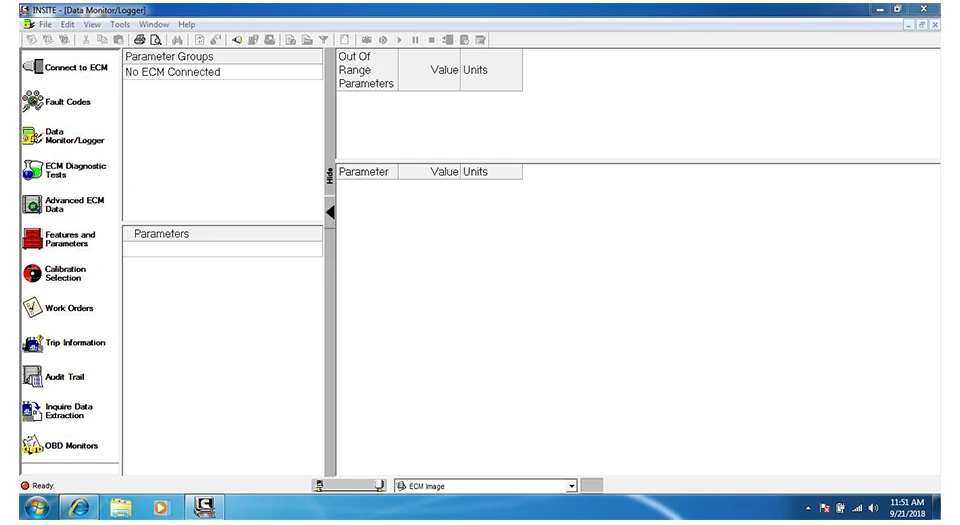Image resolution: width=960 pixels, height=525 pixels.
Task: Click the Print toolbar icon
Action: (x=140, y=40)
